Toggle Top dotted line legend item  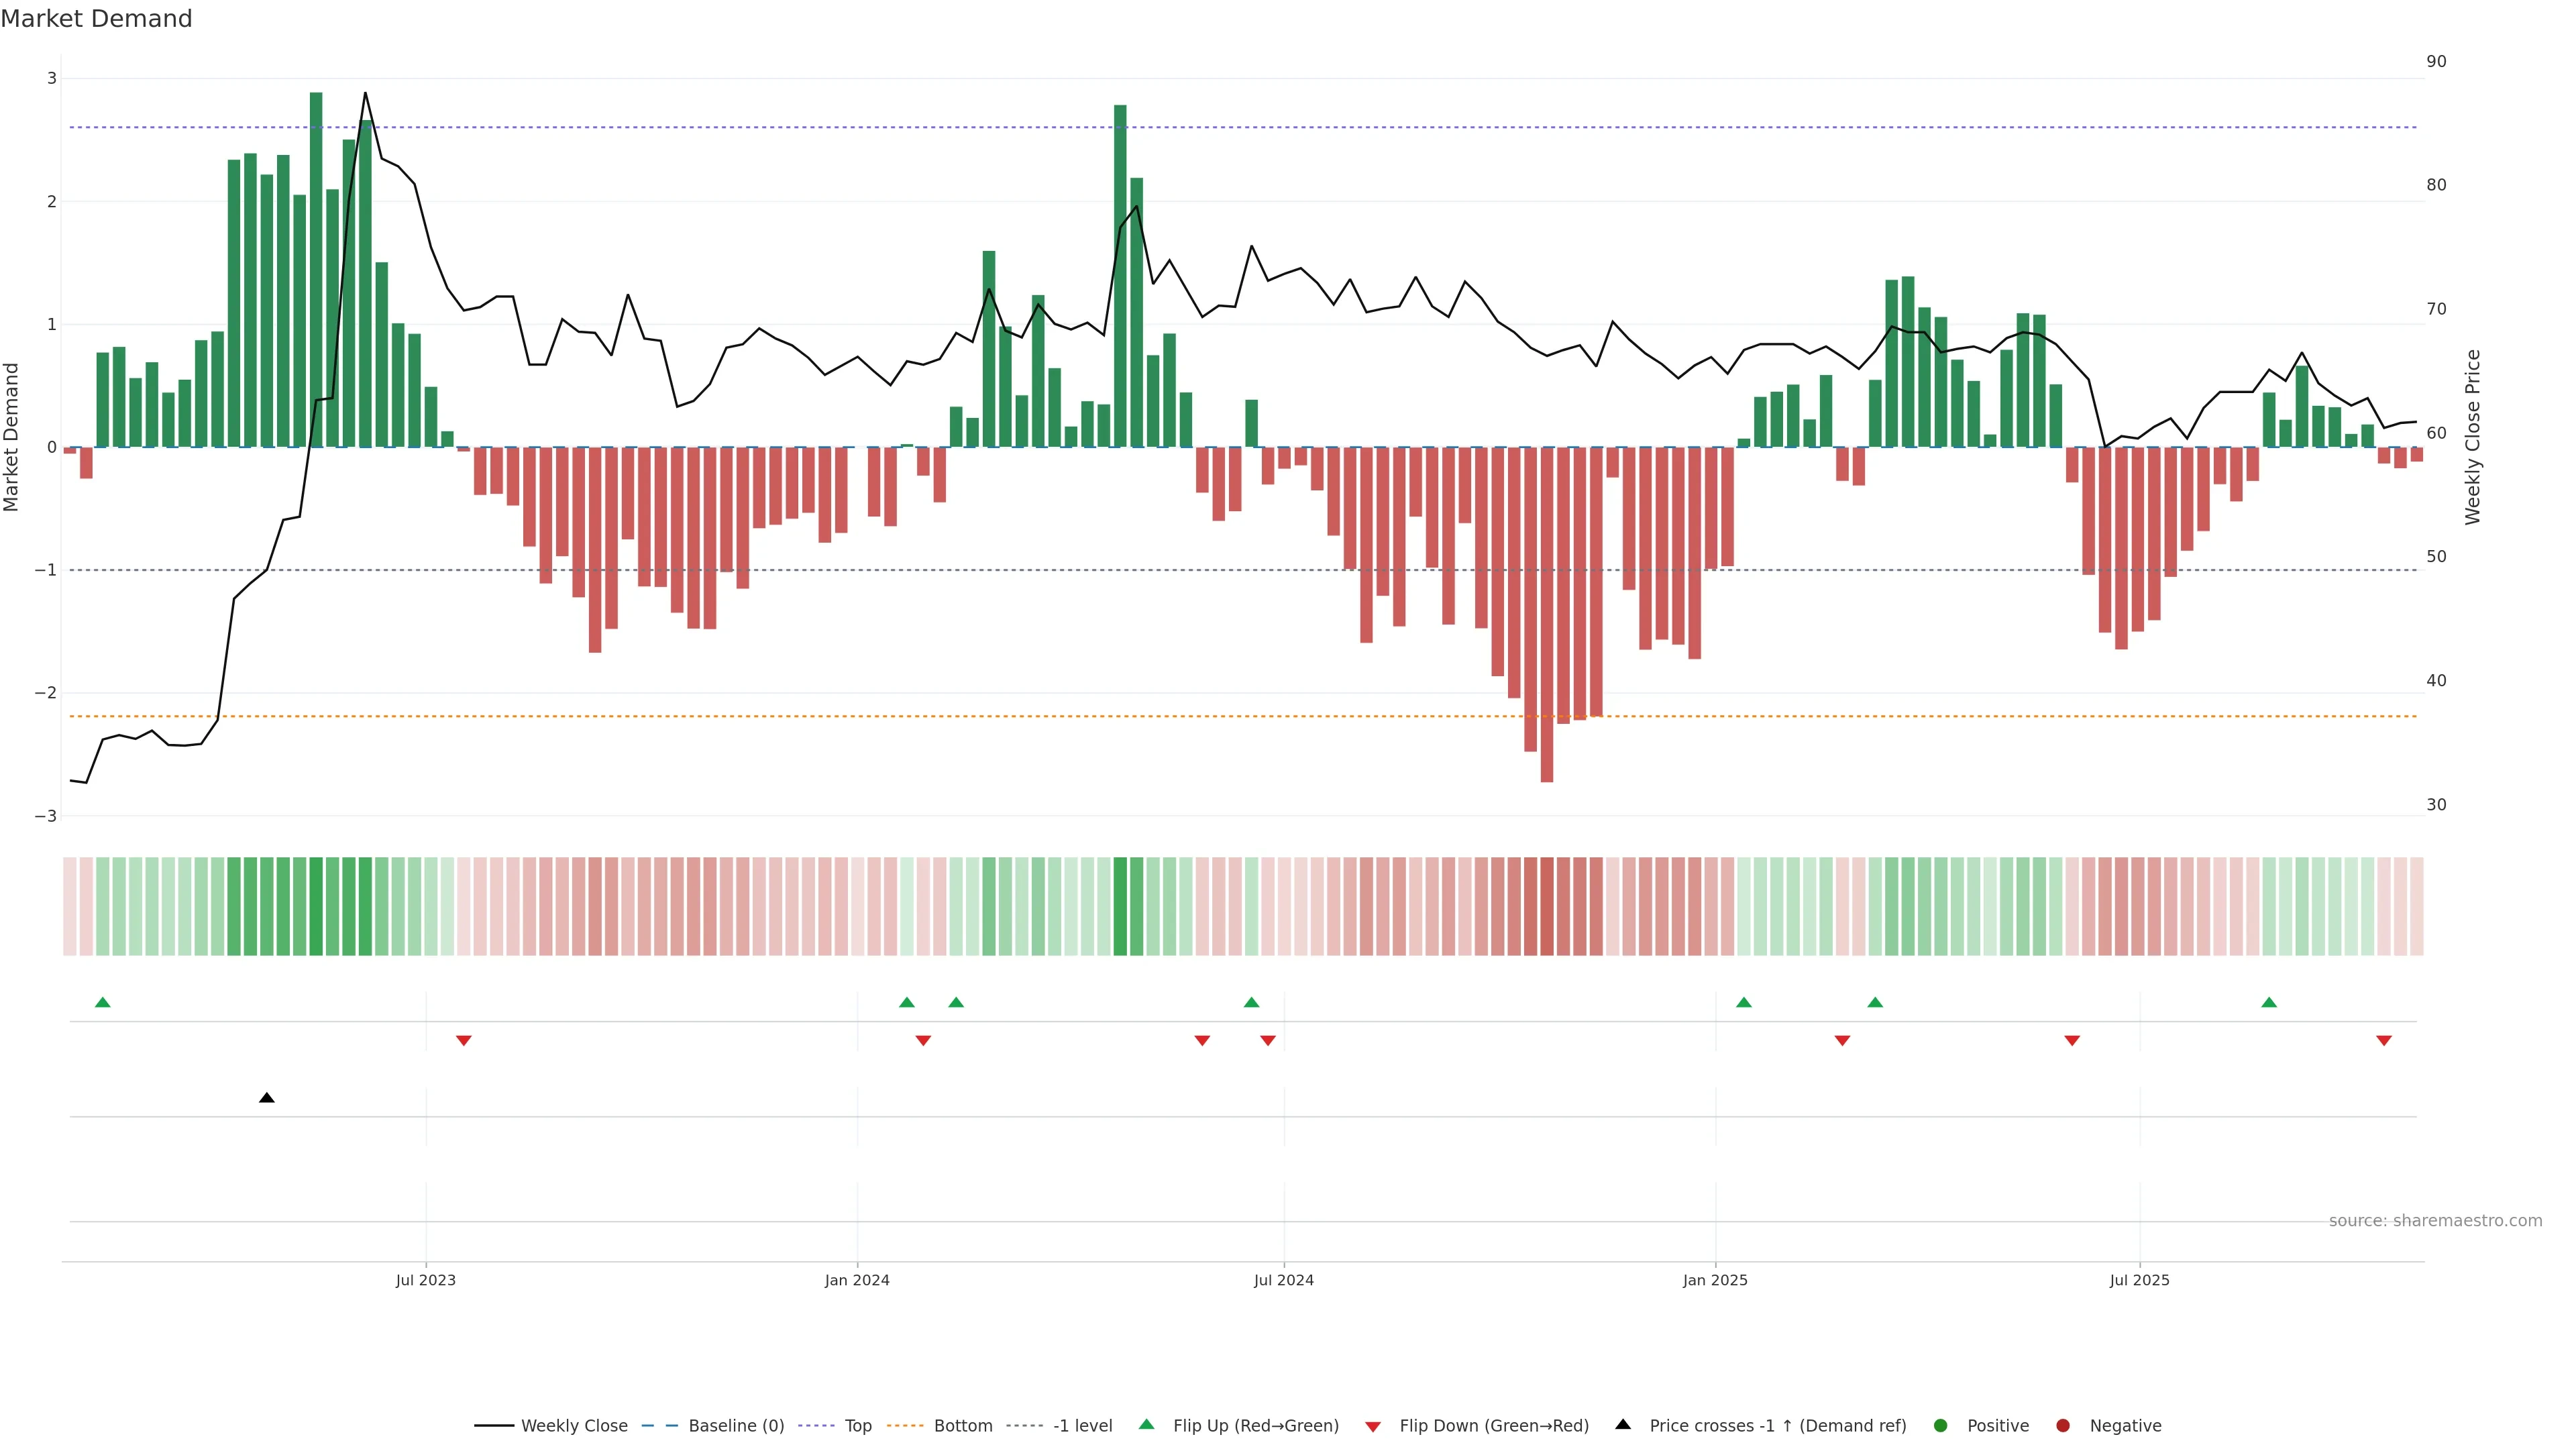[x=857, y=1426]
